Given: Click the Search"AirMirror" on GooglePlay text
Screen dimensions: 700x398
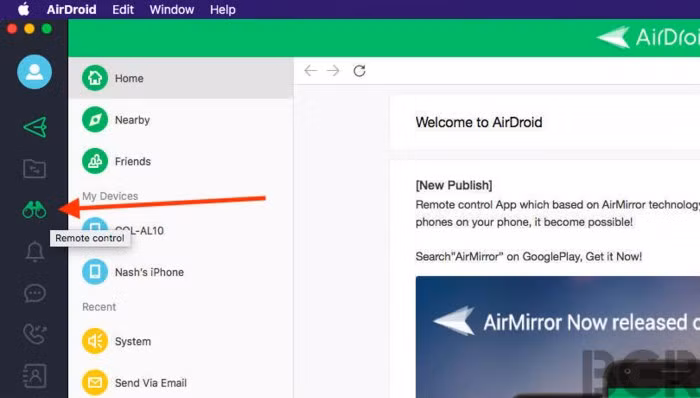Looking at the screenshot, I should 529,257.
